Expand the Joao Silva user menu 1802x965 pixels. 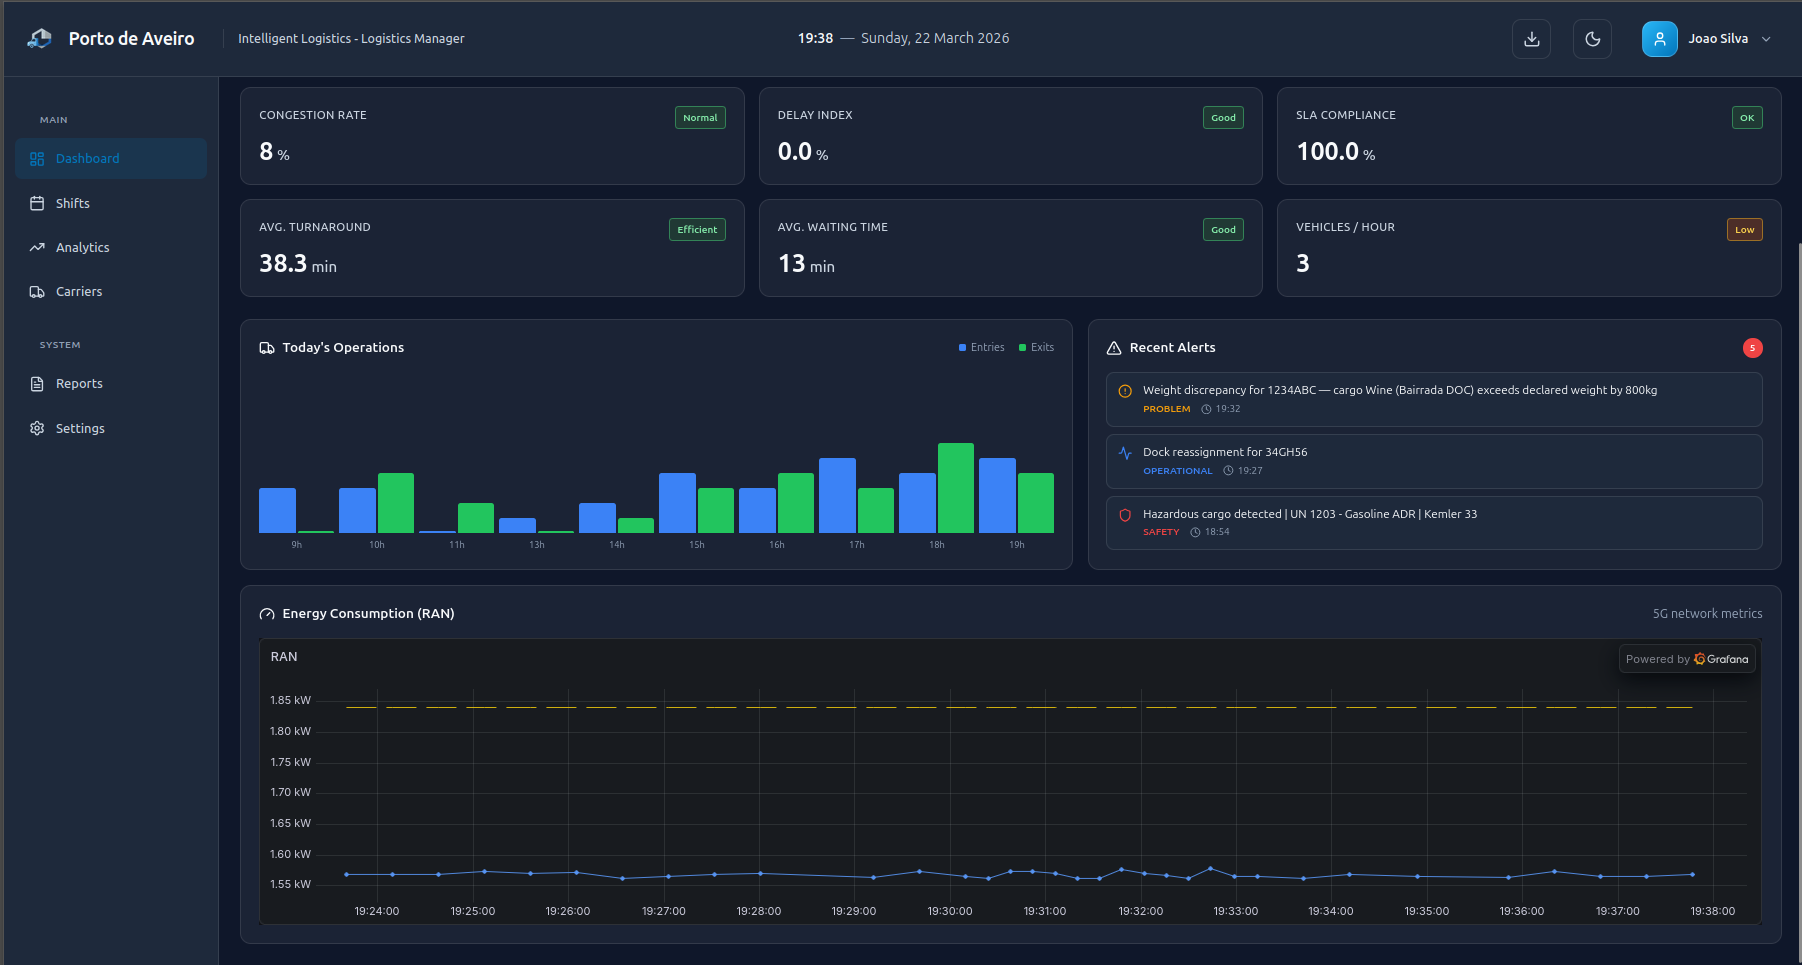click(x=1708, y=38)
